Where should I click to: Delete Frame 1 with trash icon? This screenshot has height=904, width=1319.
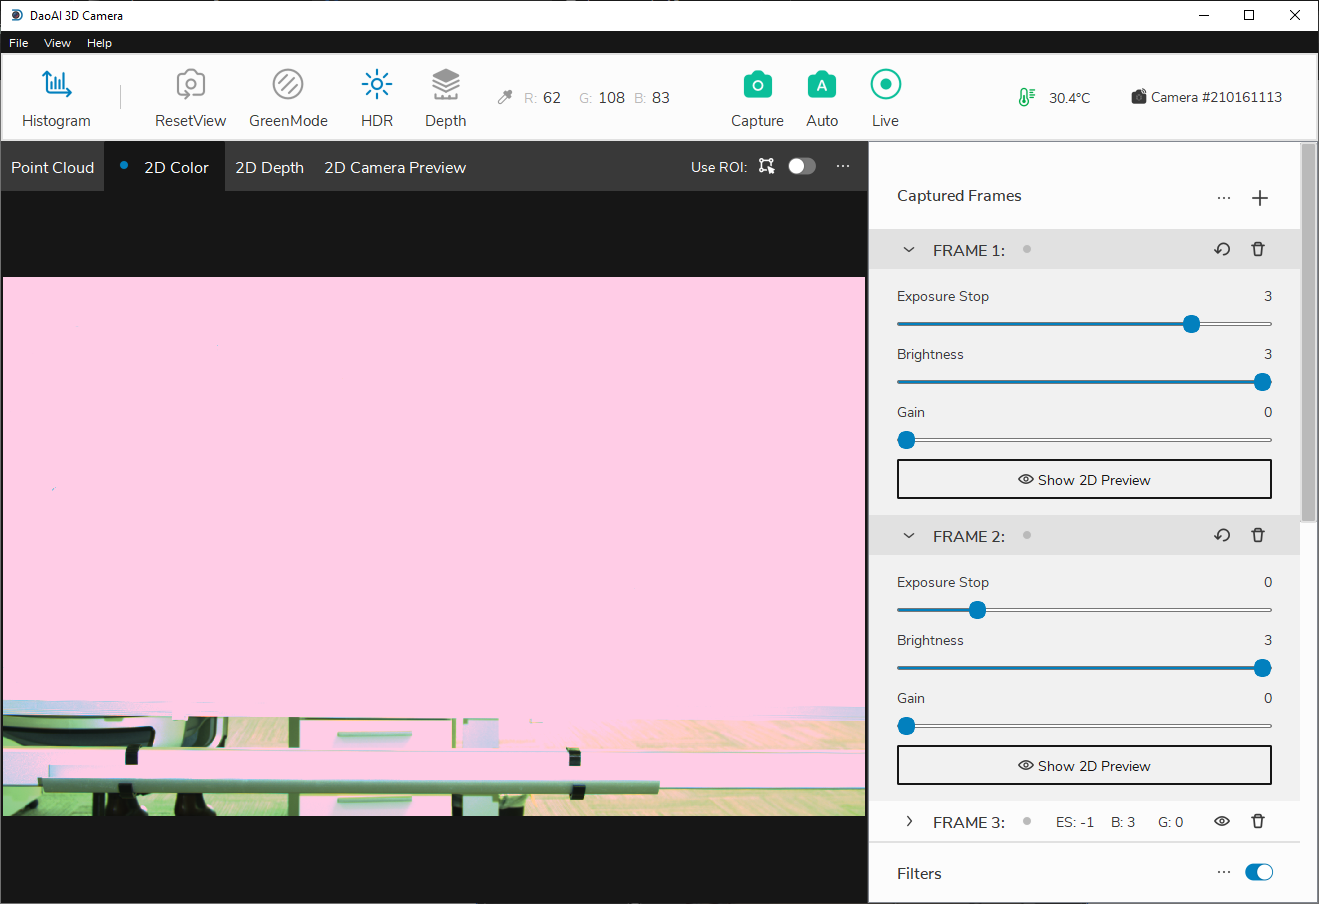[x=1258, y=250]
